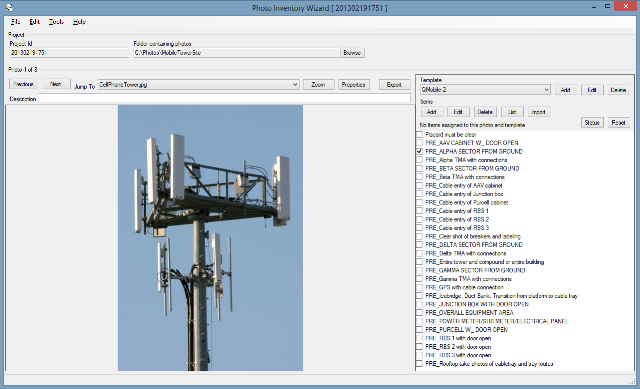This screenshot has width=640, height=389.
Task: Check PRE_RBS 3 with door open
Action: tap(420, 355)
